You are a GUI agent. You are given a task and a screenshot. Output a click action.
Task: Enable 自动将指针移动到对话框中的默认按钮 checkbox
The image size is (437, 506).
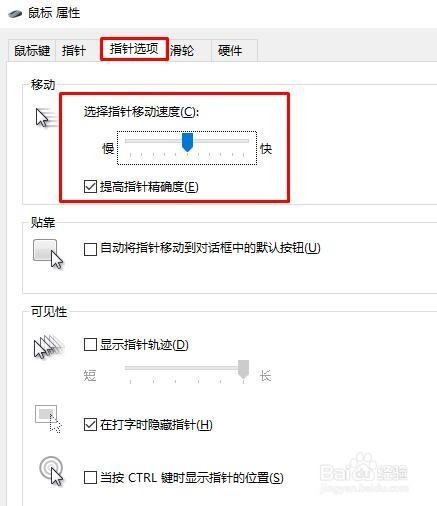(90, 249)
